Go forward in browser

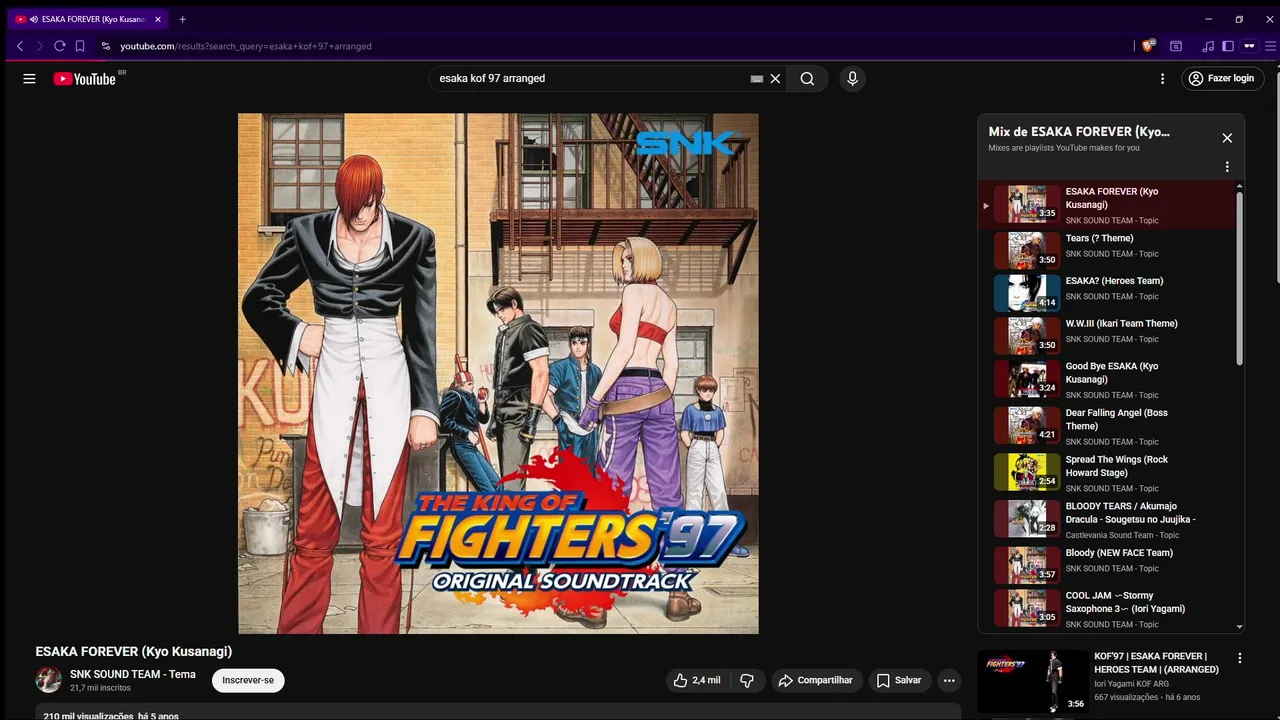(40, 46)
